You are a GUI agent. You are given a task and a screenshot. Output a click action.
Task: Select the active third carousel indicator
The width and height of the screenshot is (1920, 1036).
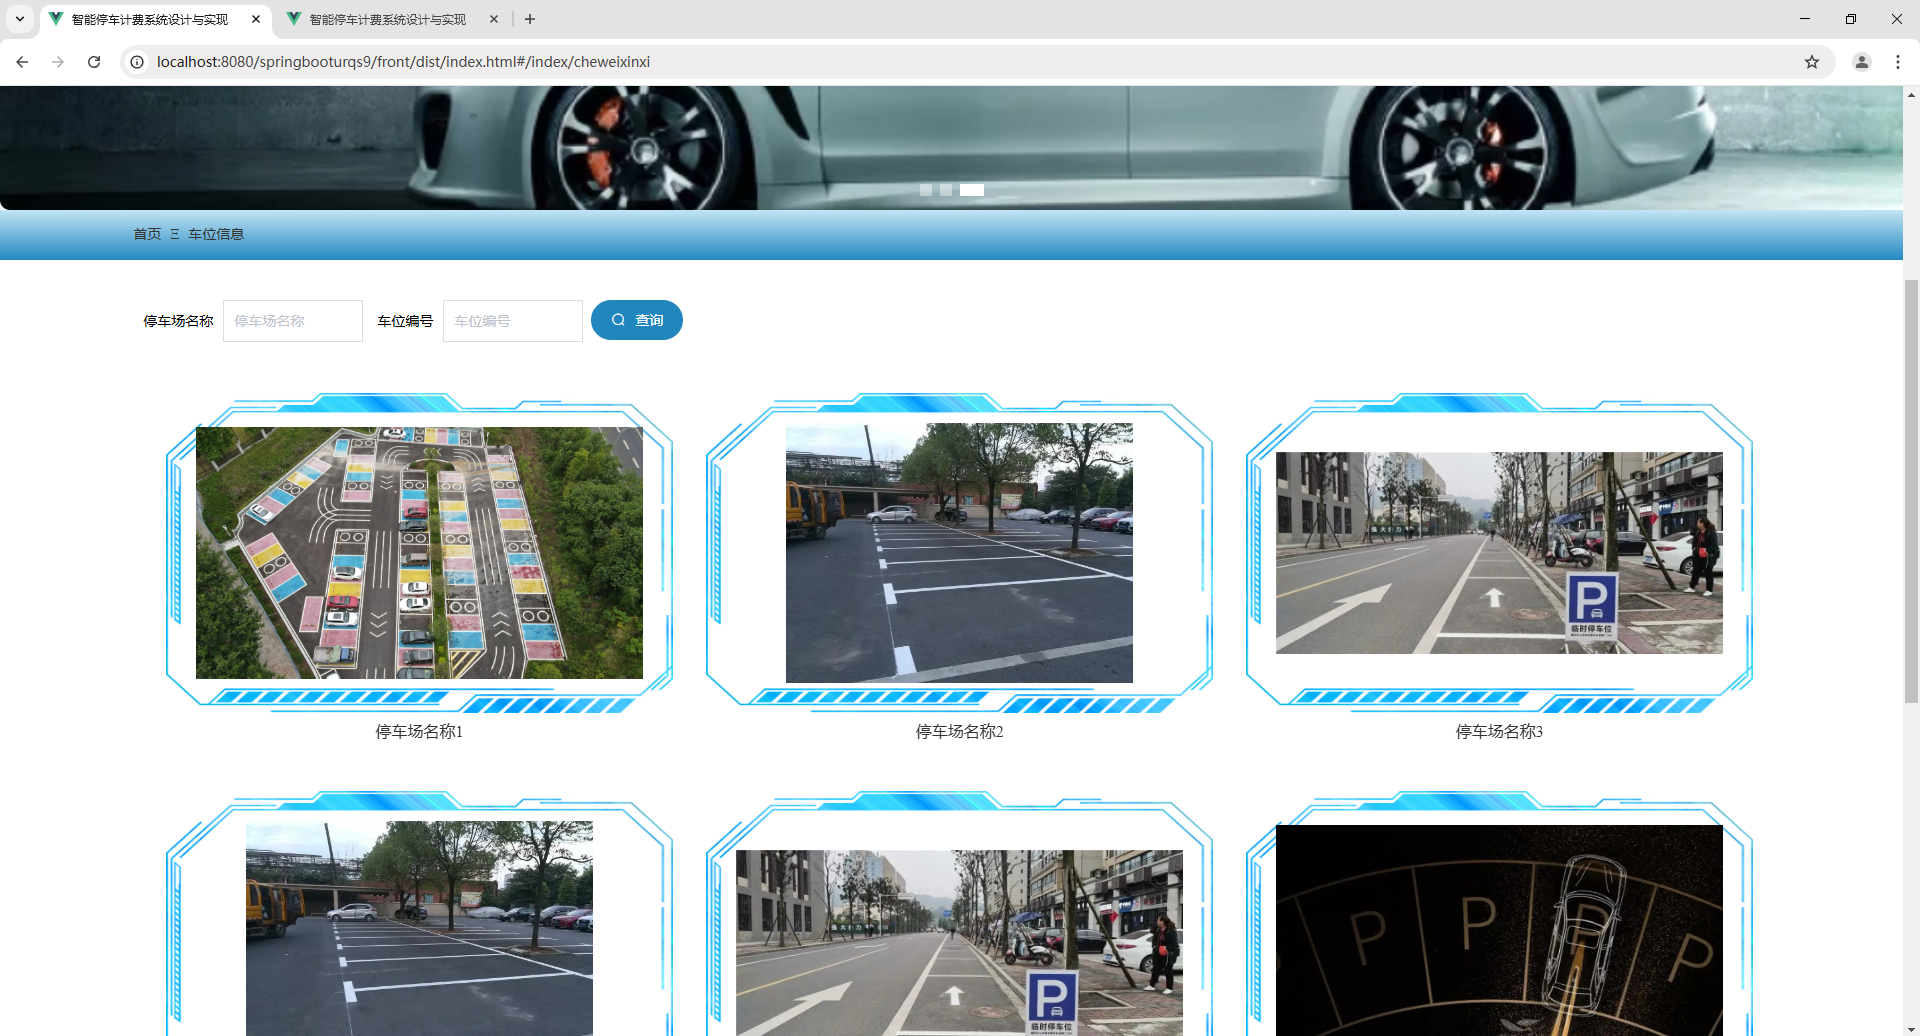(972, 190)
